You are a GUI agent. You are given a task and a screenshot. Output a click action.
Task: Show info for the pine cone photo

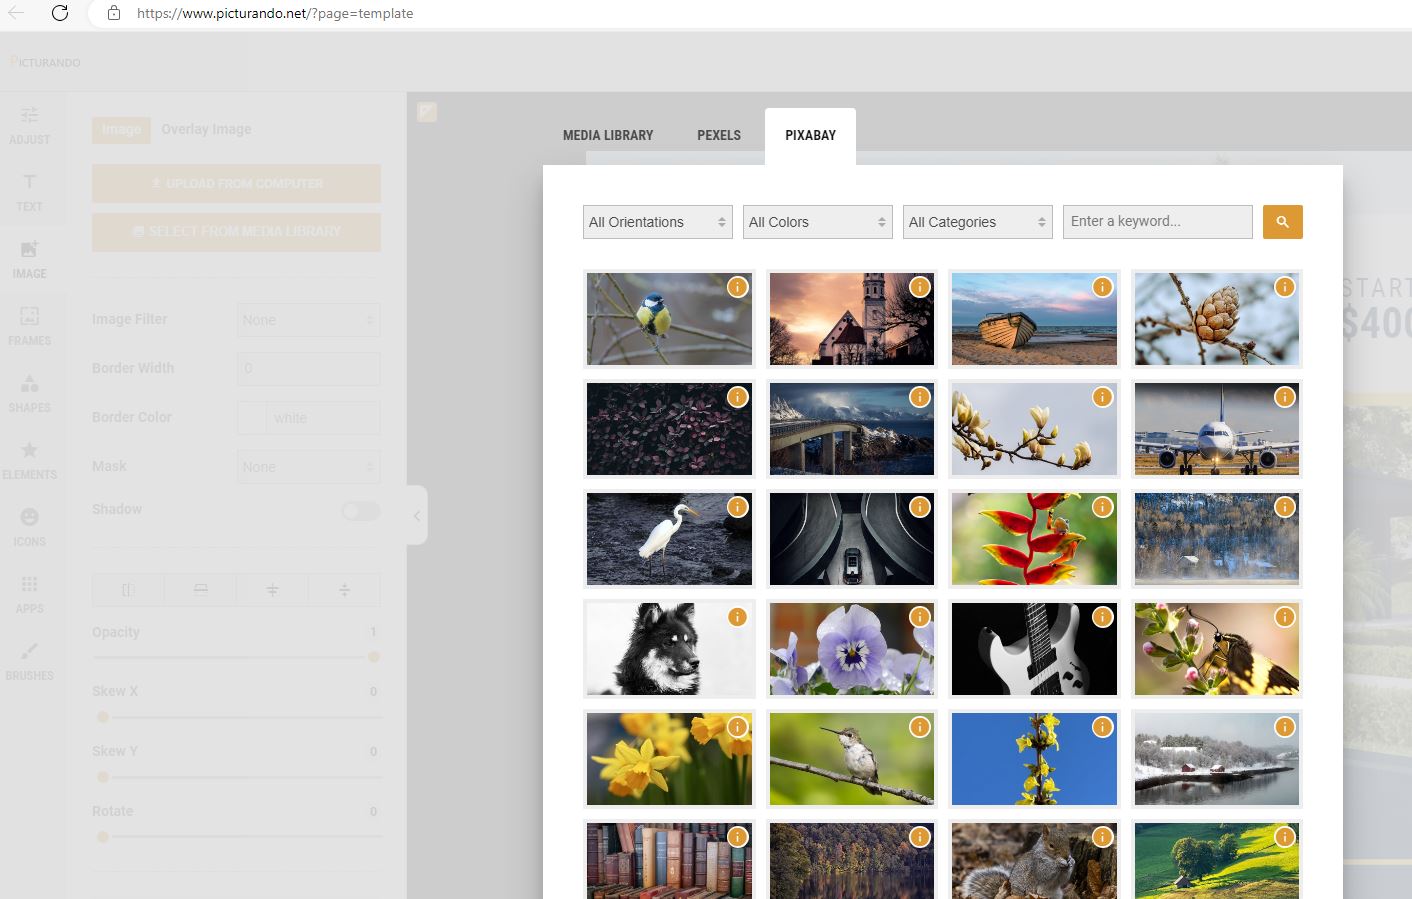click(1285, 287)
